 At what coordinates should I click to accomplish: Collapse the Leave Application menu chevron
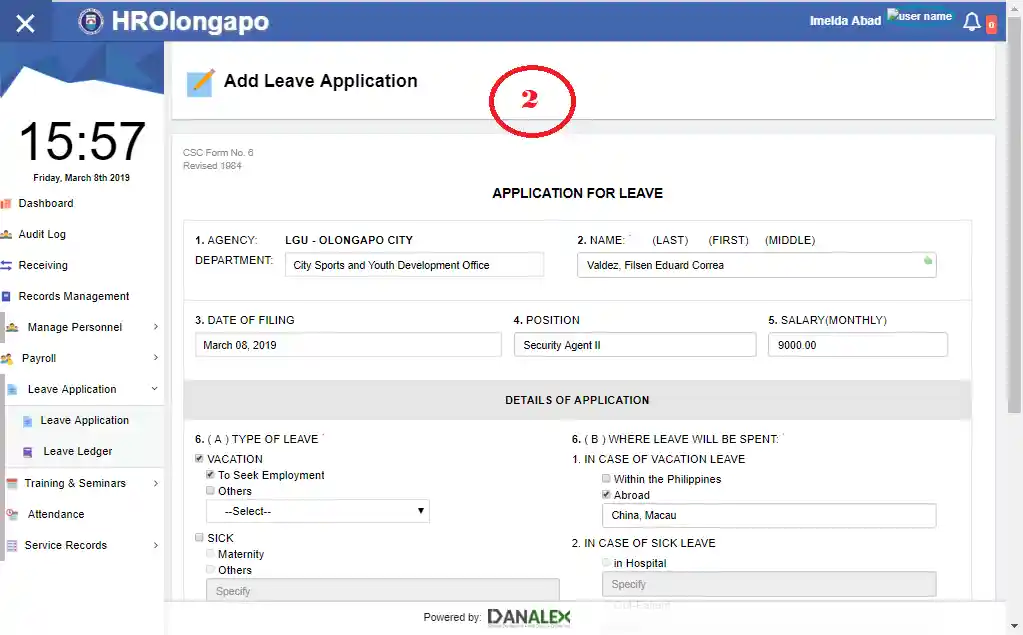click(x=155, y=389)
